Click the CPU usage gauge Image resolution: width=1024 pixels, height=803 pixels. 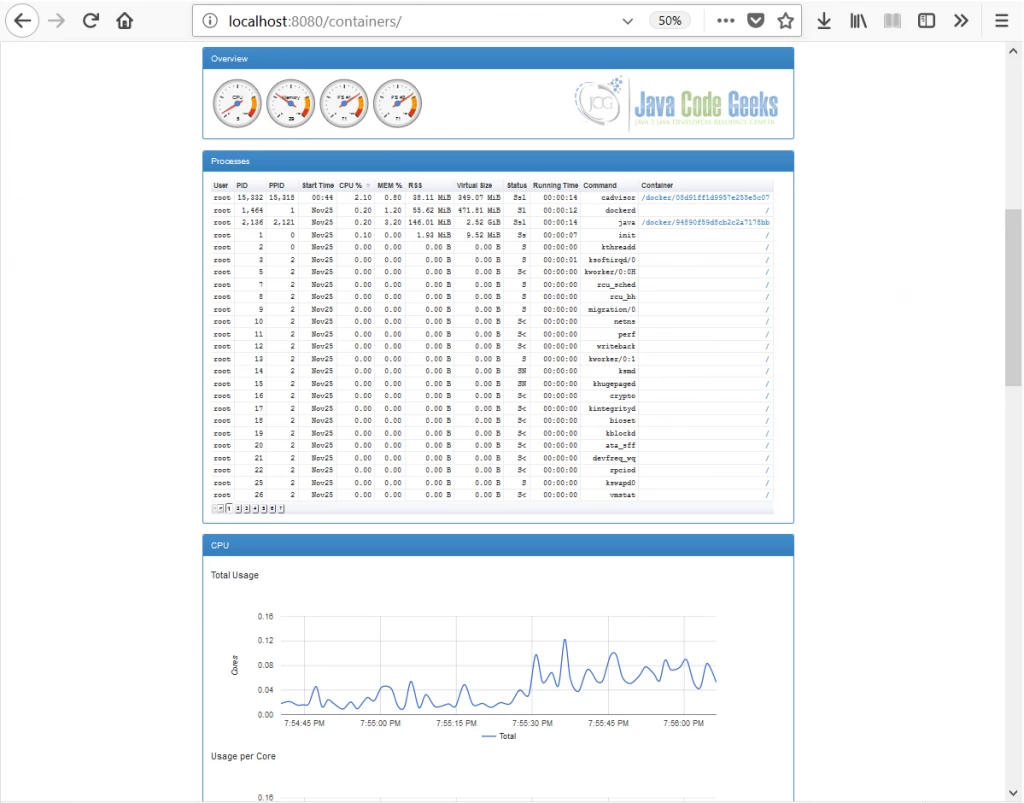point(237,103)
